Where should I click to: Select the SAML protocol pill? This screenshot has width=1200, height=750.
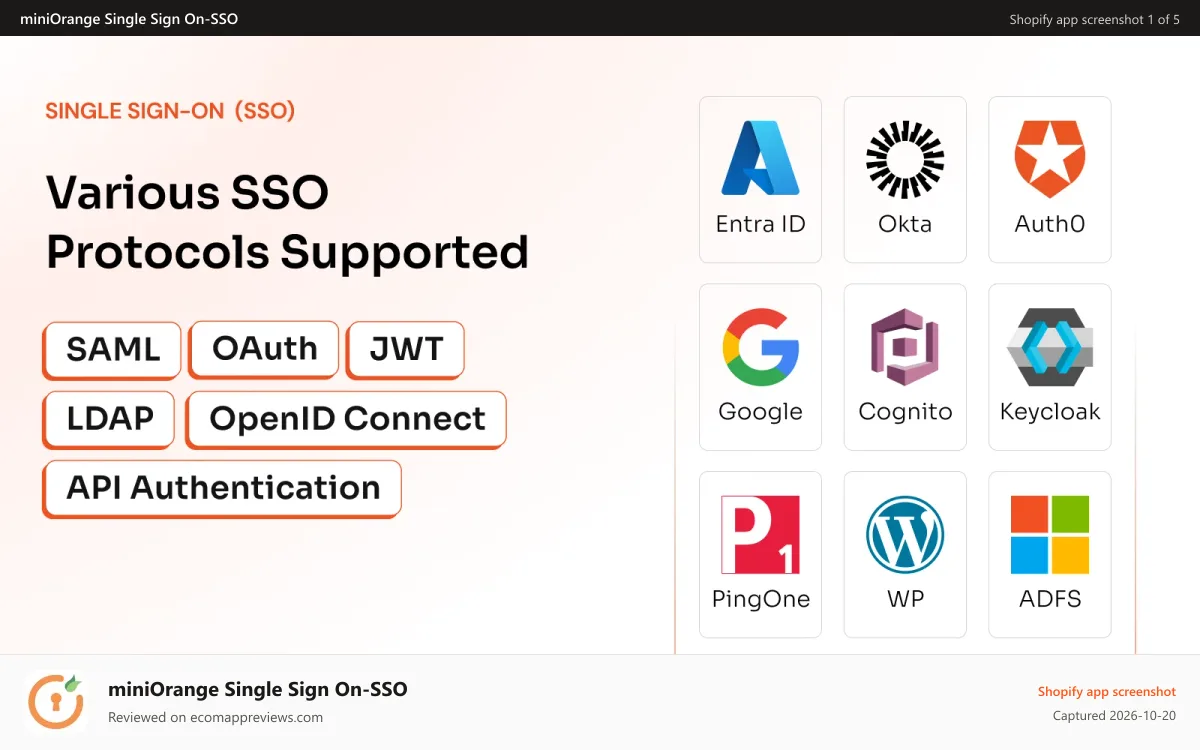112,350
